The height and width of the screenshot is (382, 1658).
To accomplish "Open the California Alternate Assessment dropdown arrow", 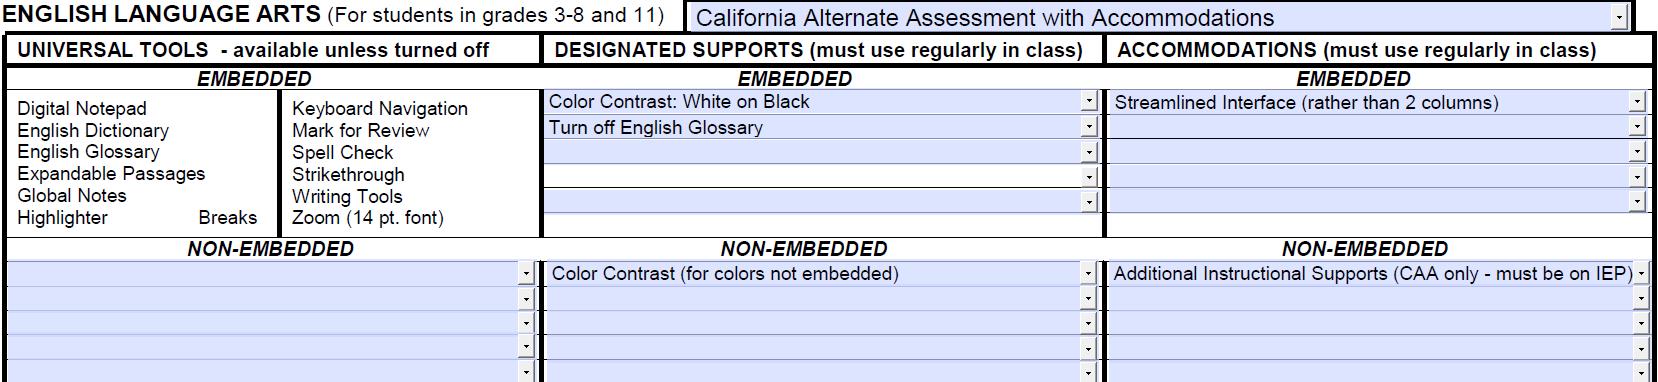I will 1619,17.
